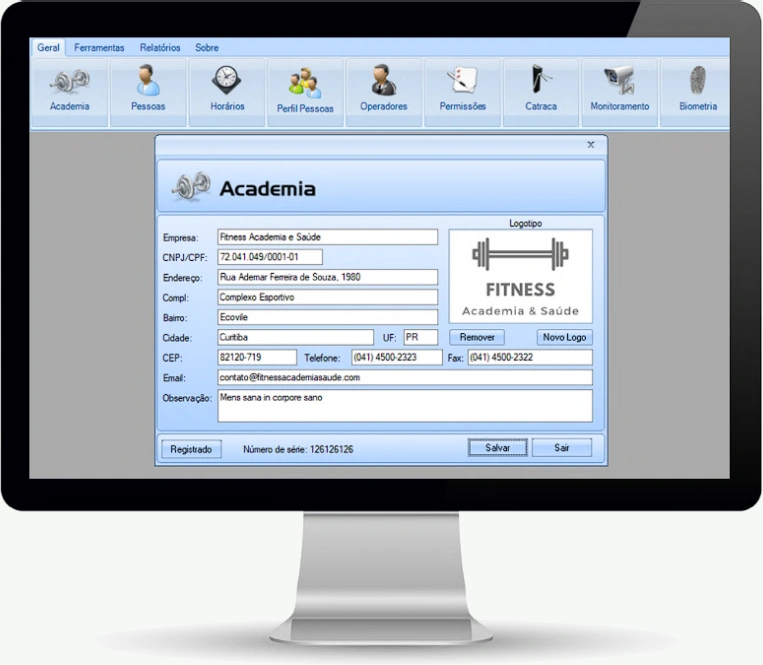Click the CNPJ/CPF input field
Screen dimensions: 763x665
(270, 257)
